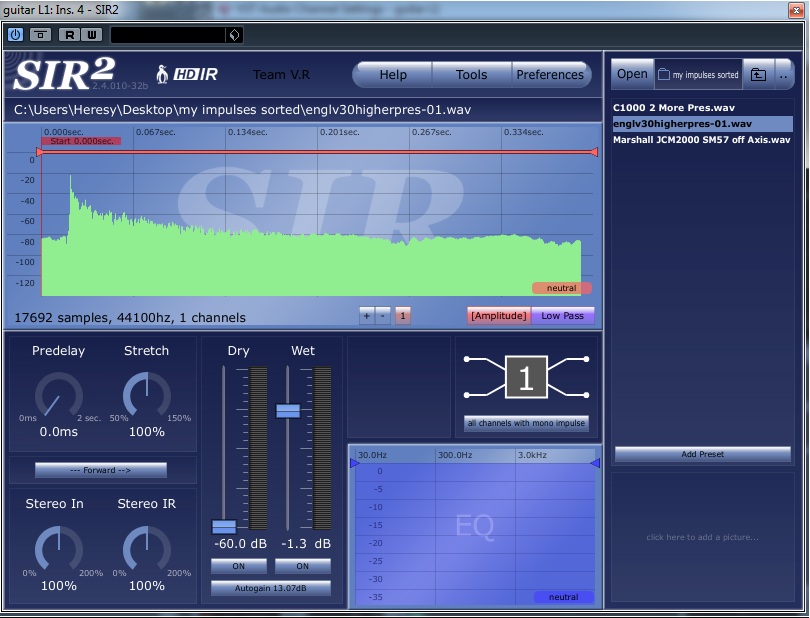Click the Dry value '-60.0 dB'
The width and height of the screenshot is (810, 618).
[x=240, y=544]
